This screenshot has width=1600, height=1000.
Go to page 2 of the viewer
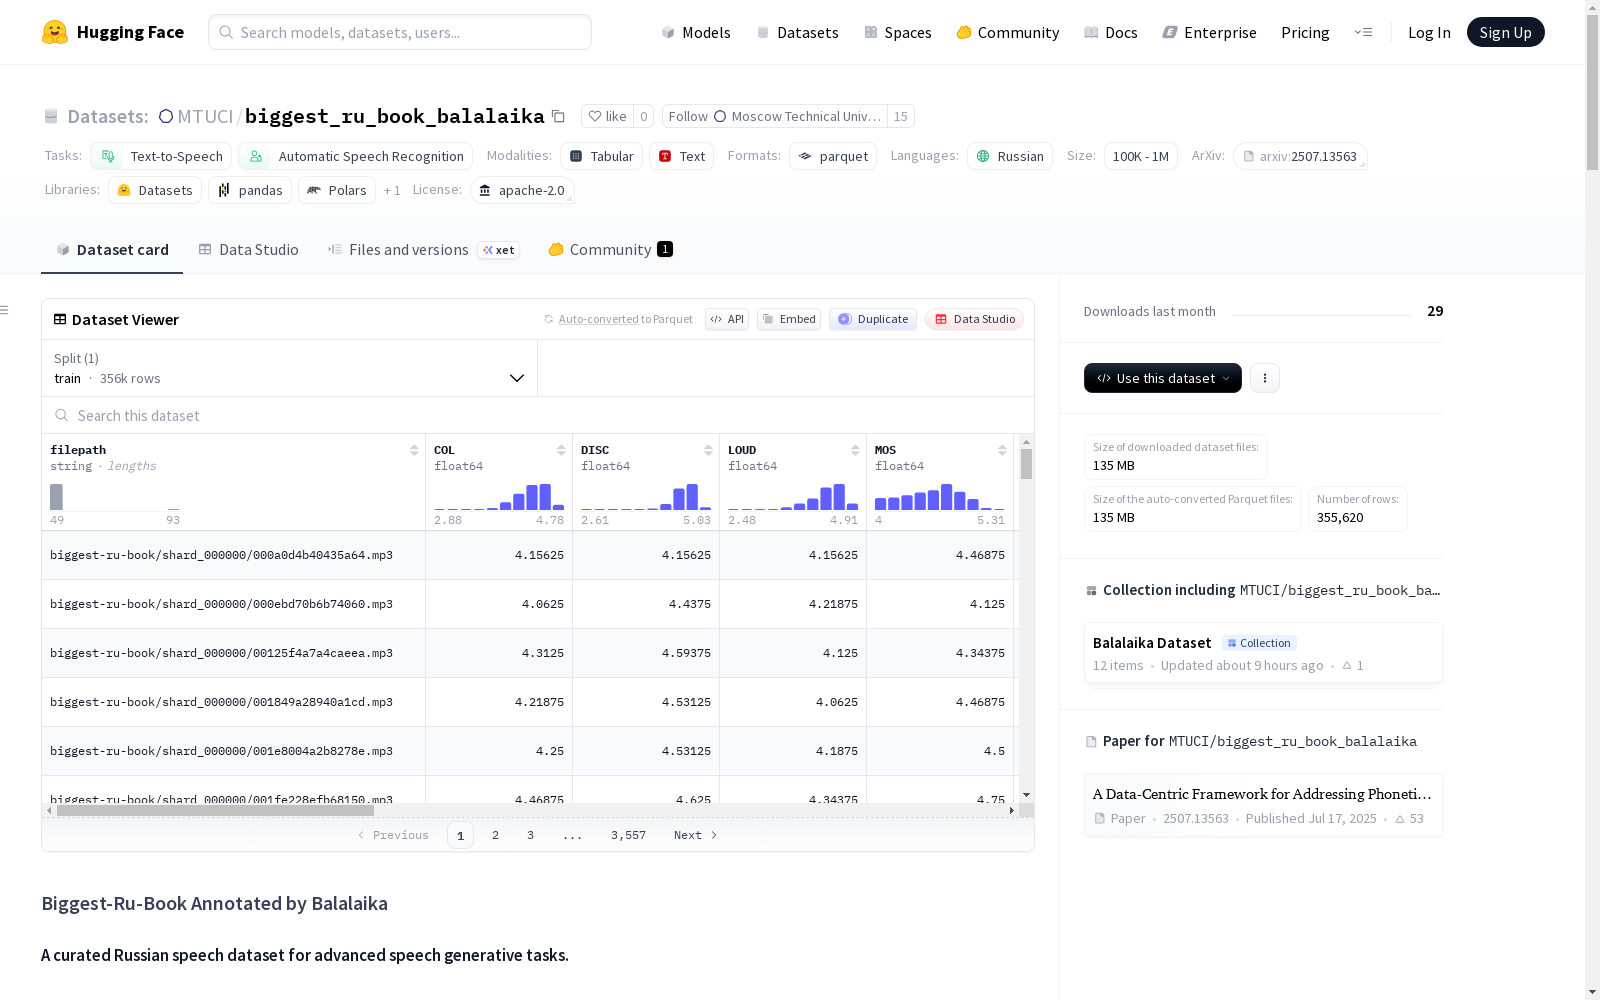point(495,835)
